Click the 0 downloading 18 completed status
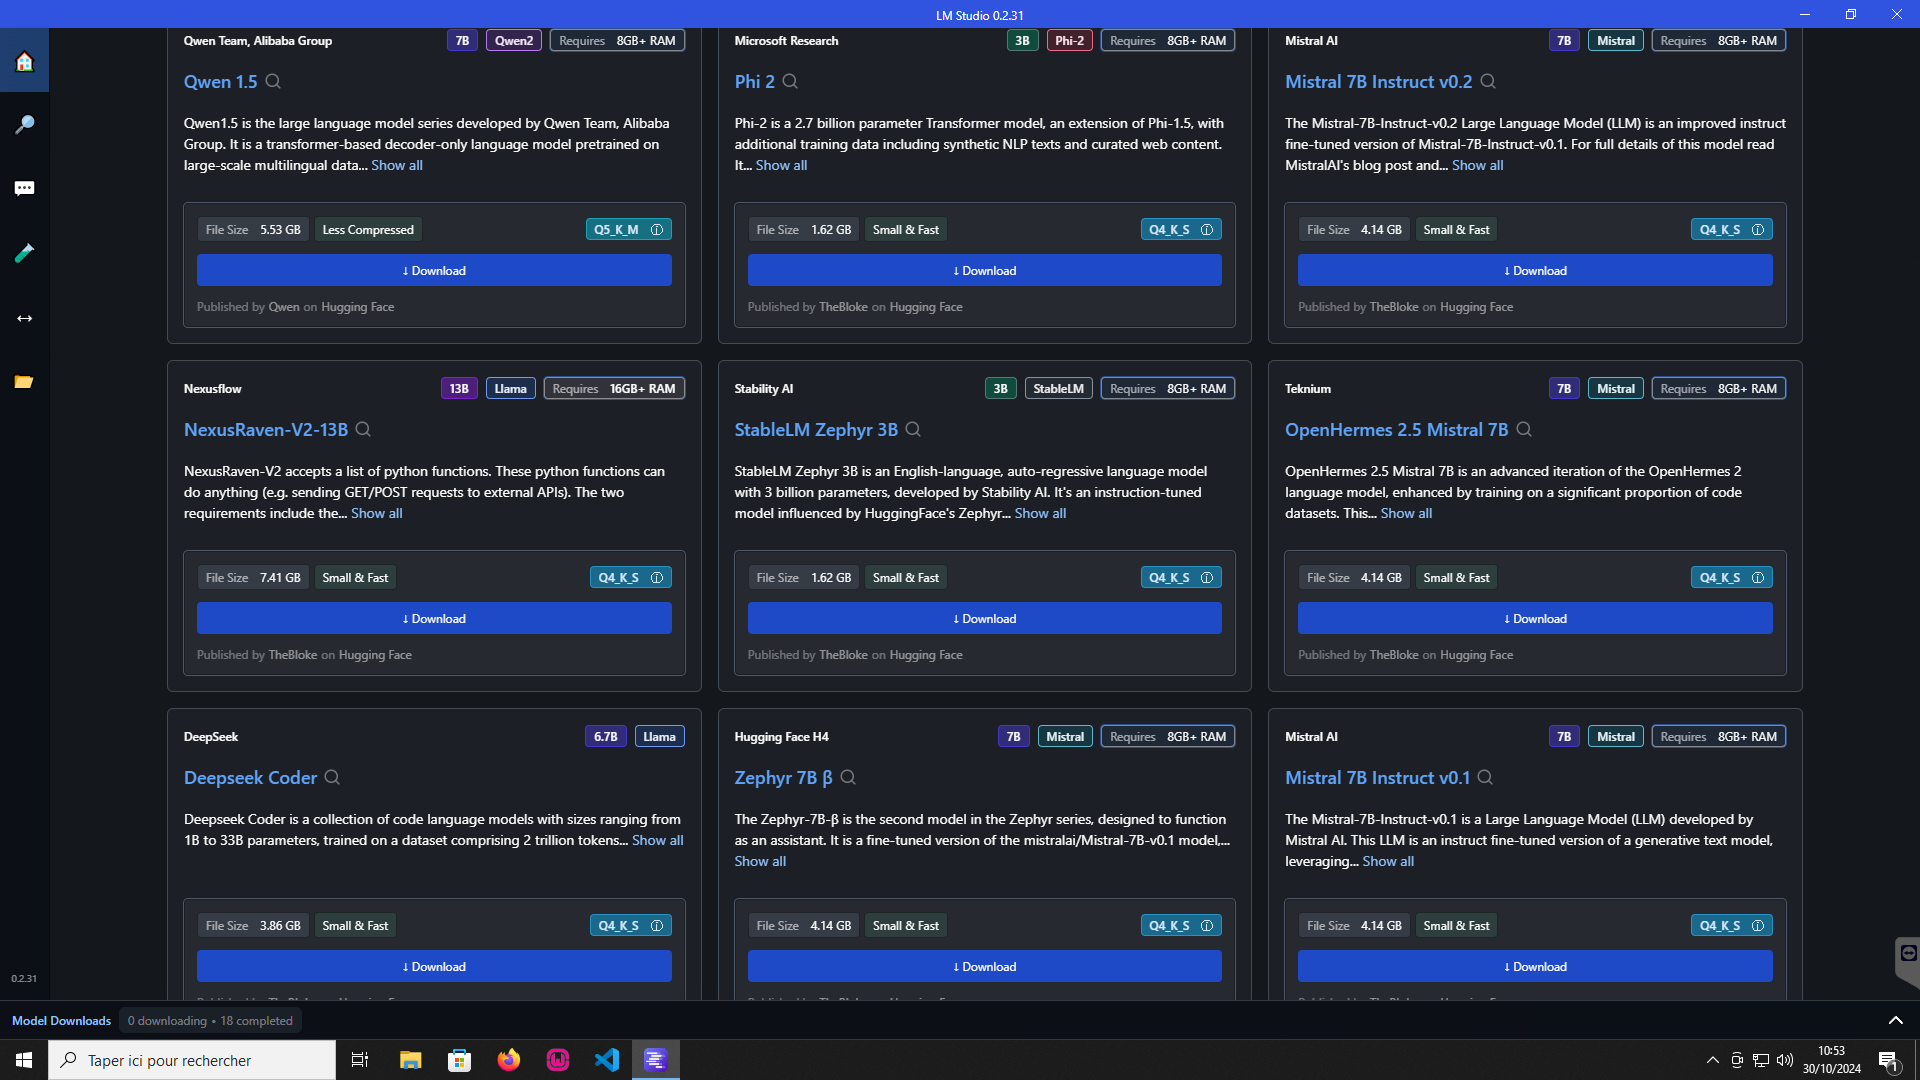This screenshot has width=1920, height=1080. (210, 1021)
